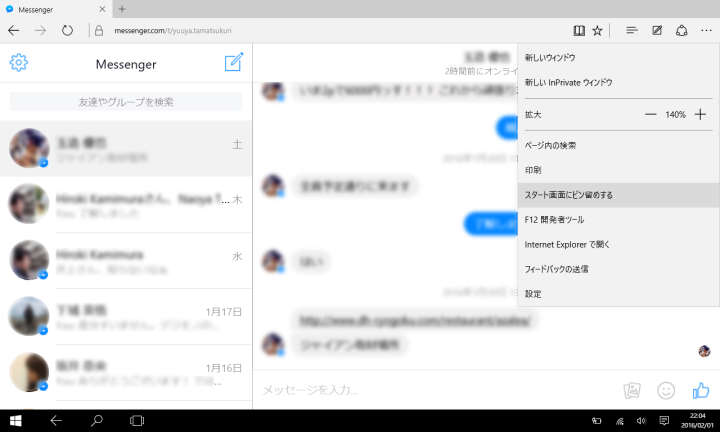The height and width of the screenshot is (432, 720).
Task: Select 新しい InPrivate ウィンドウ menu item
Action: click(618, 83)
